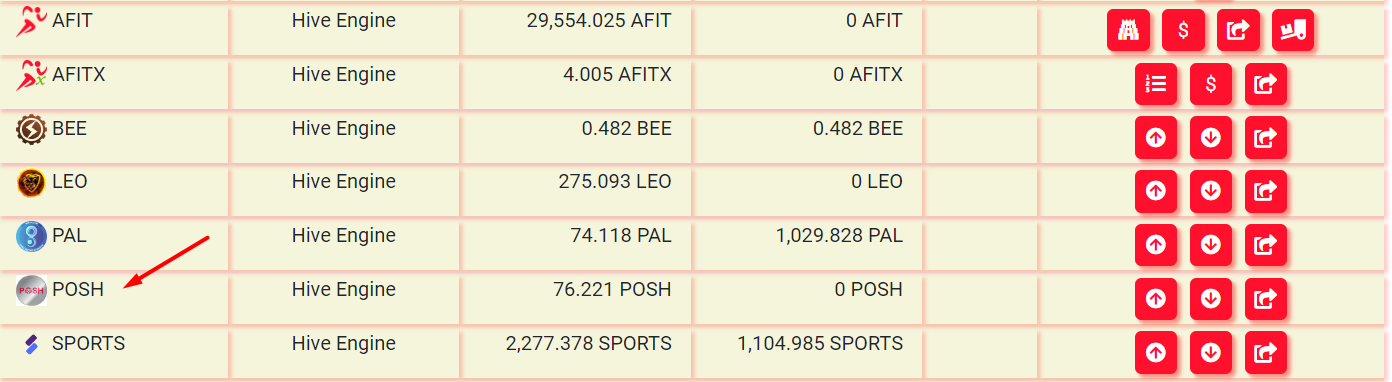Image resolution: width=1392 pixels, height=382 pixels.
Task: Click the up arrow button for POSH
Action: coord(1156,299)
